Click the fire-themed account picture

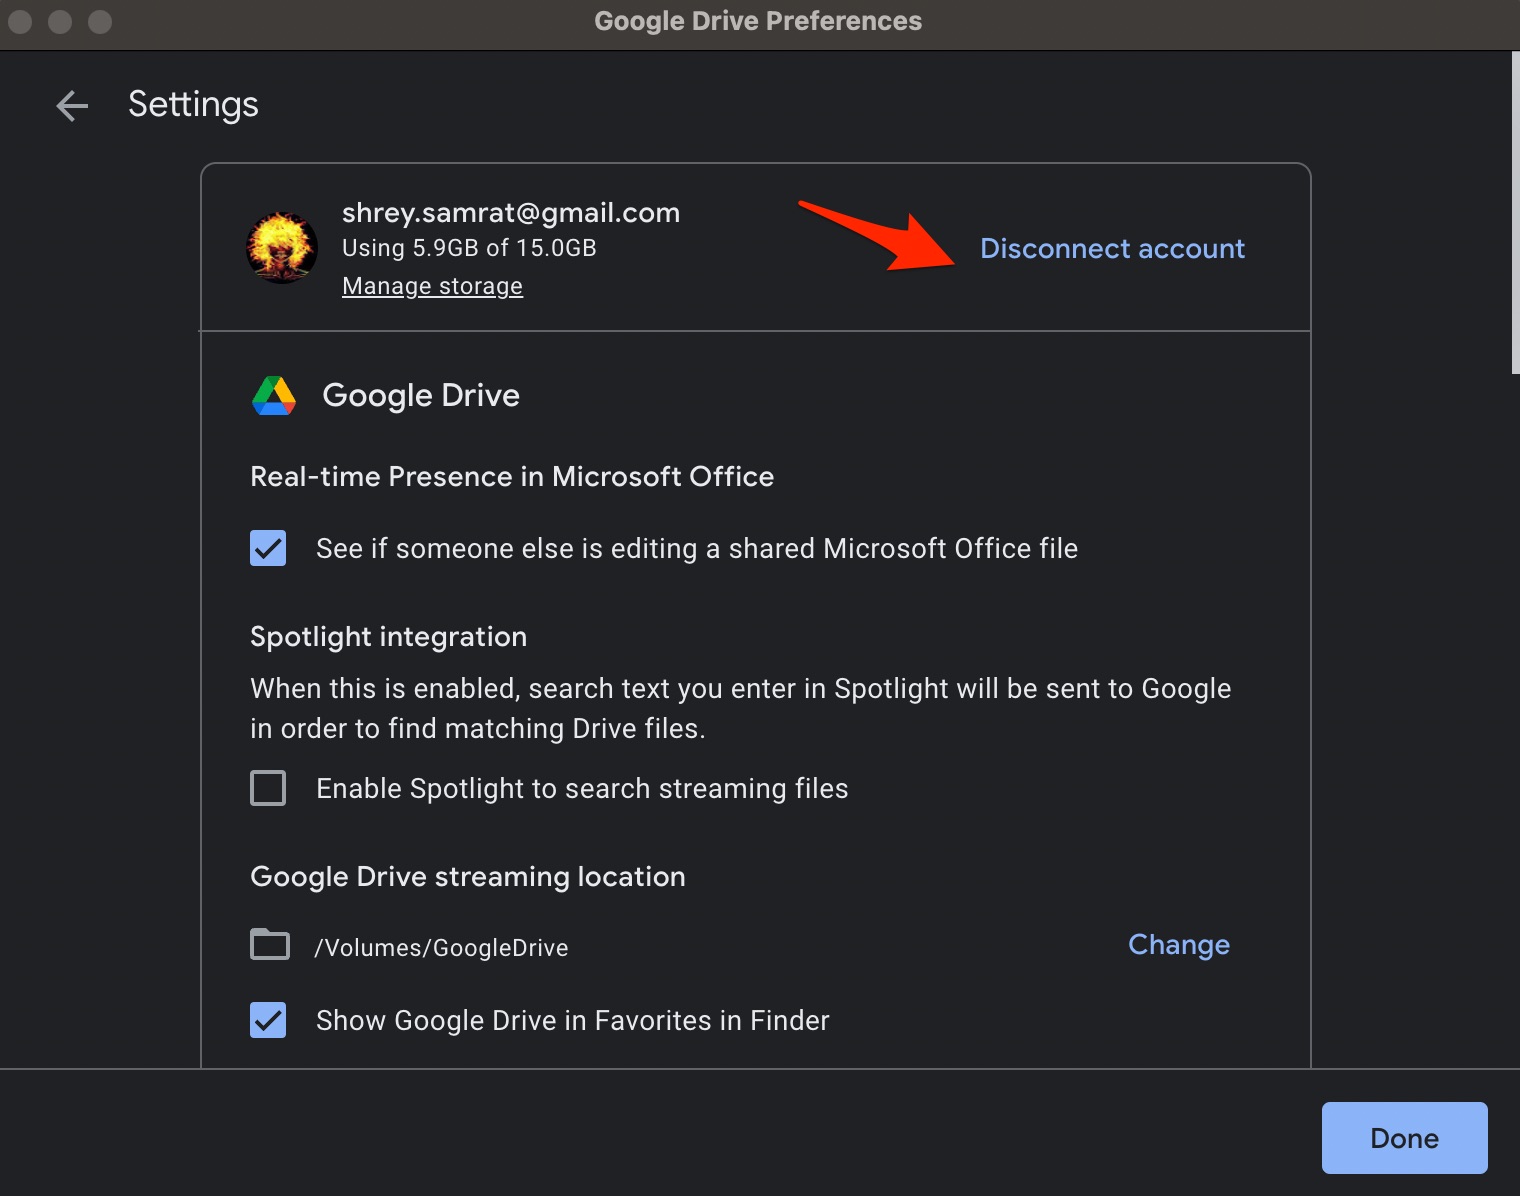[x=281, y=247]
